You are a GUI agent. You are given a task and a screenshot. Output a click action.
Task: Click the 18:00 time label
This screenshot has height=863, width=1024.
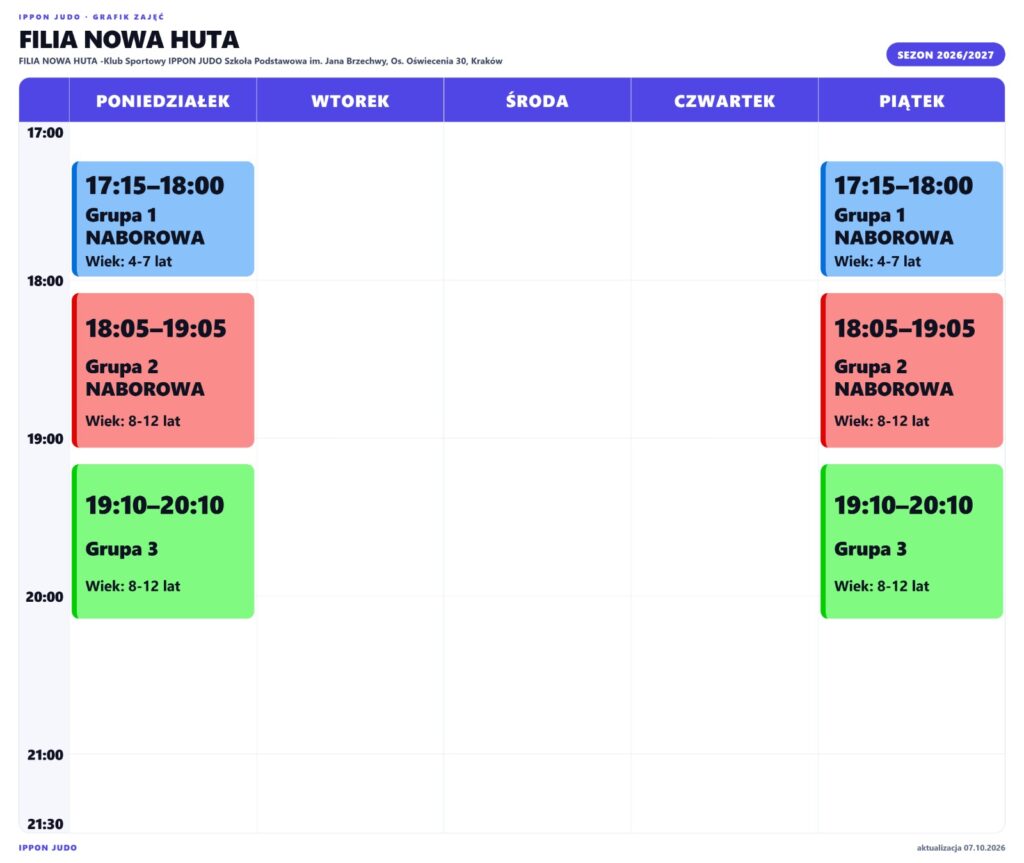(45, 281)
